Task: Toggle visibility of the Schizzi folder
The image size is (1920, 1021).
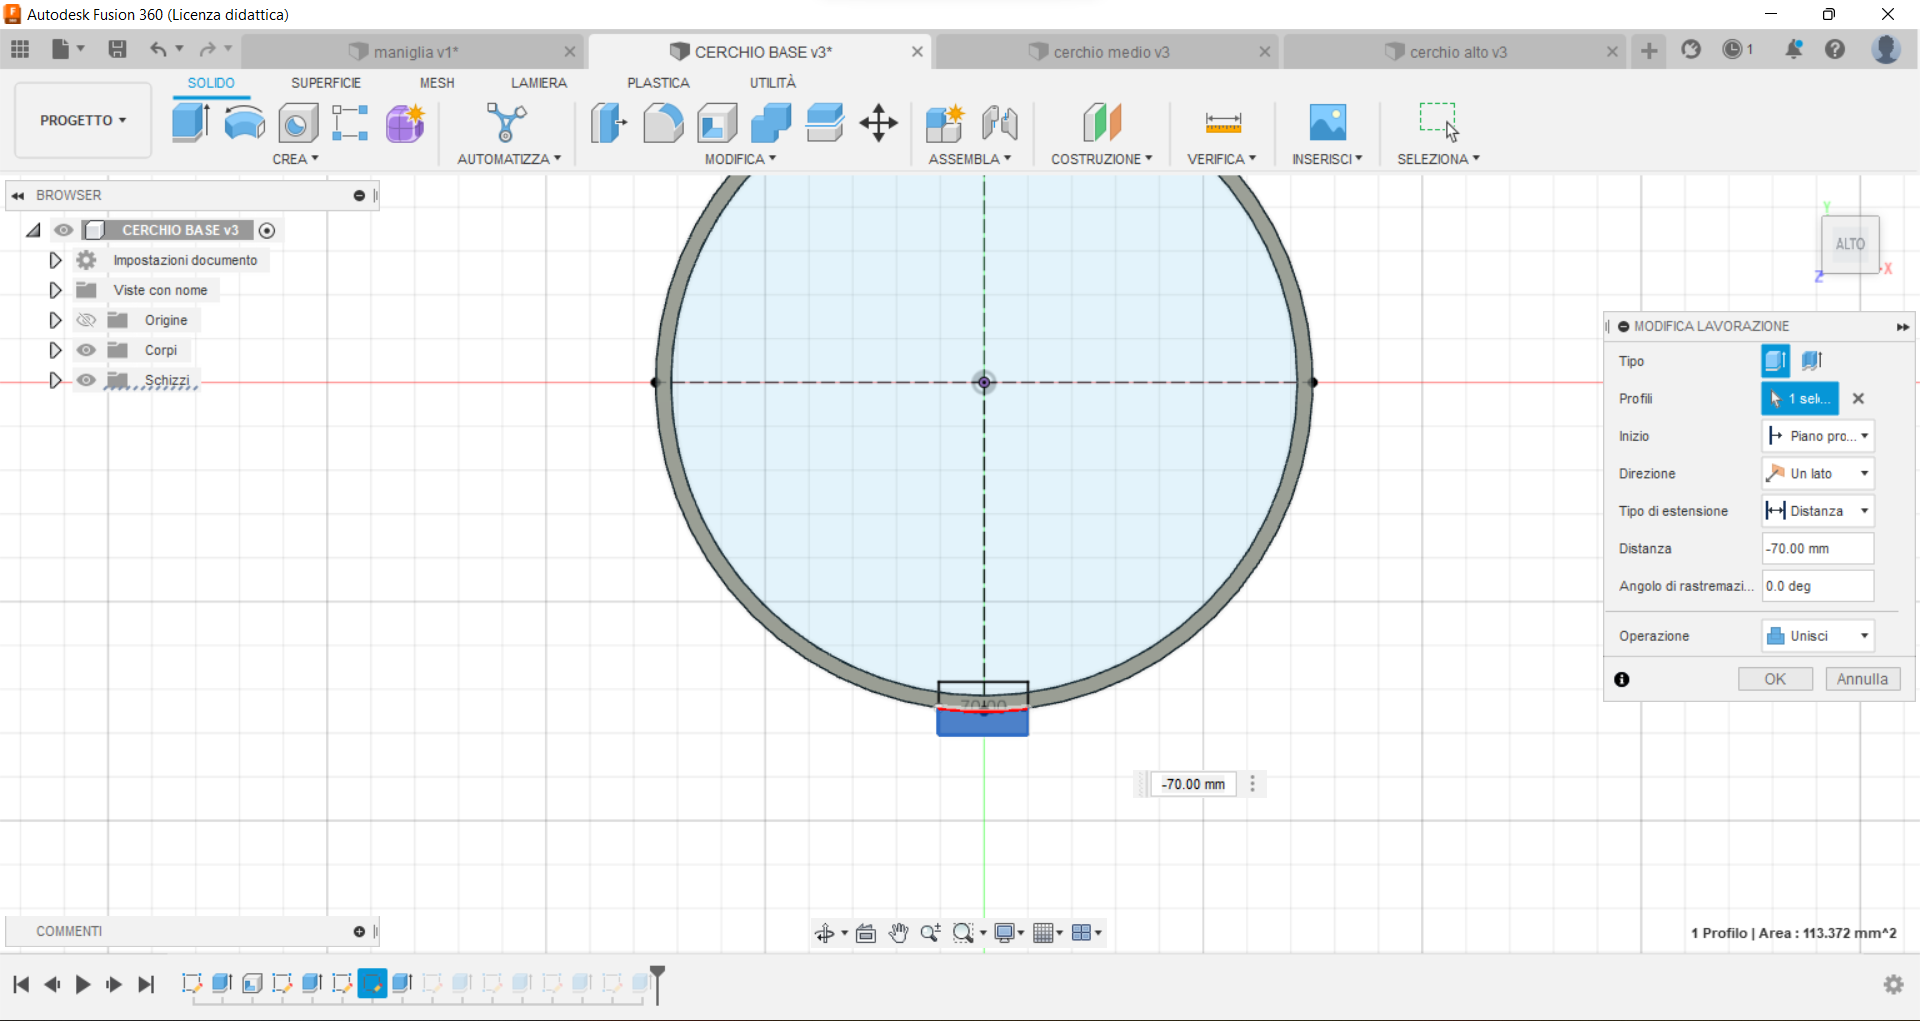Action: [x=87, y=380]
